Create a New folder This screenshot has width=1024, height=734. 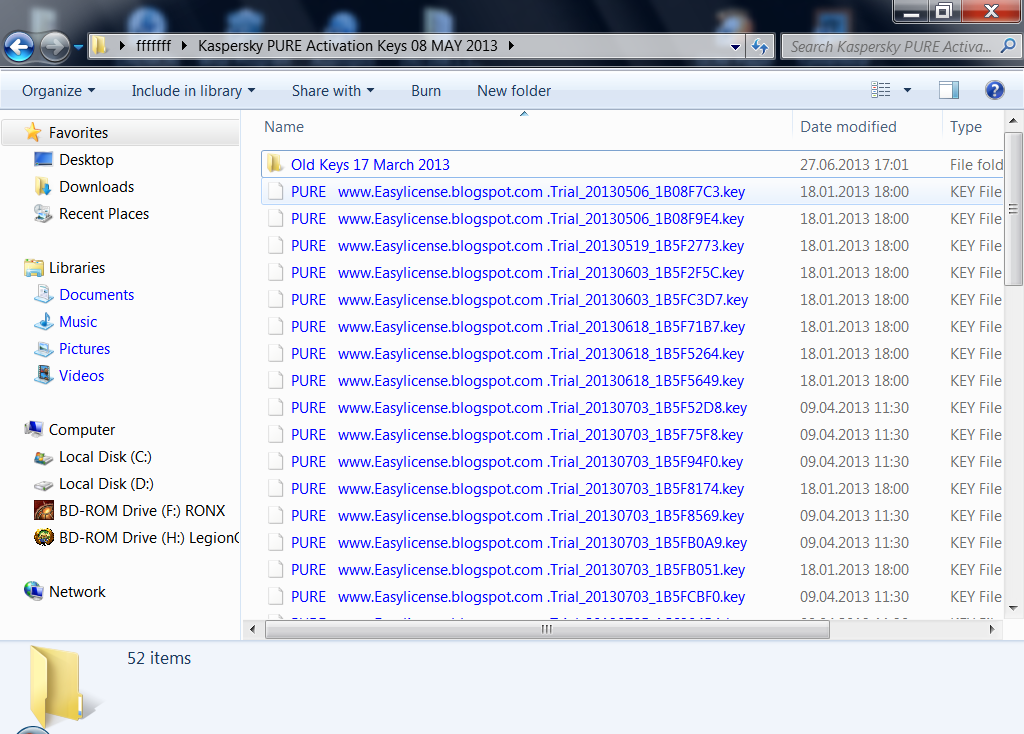(514, 91)
